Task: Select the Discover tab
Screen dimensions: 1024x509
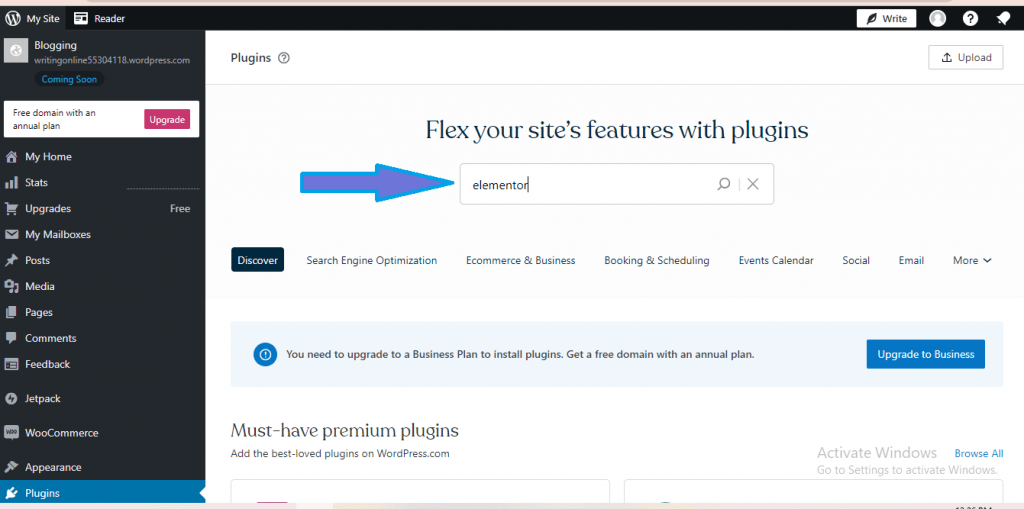Action: coord(257,260)
